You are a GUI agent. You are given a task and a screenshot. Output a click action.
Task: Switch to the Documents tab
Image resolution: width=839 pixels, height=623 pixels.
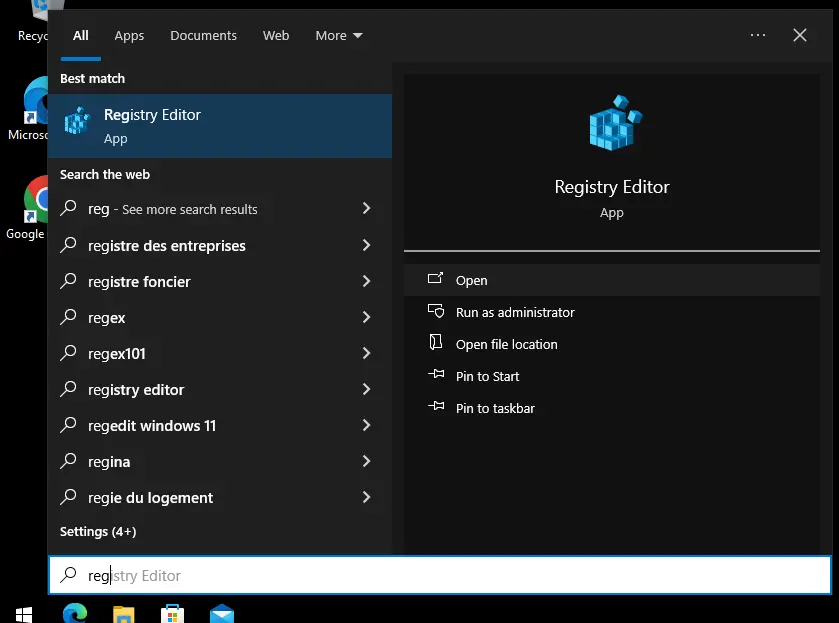point(203,35)
